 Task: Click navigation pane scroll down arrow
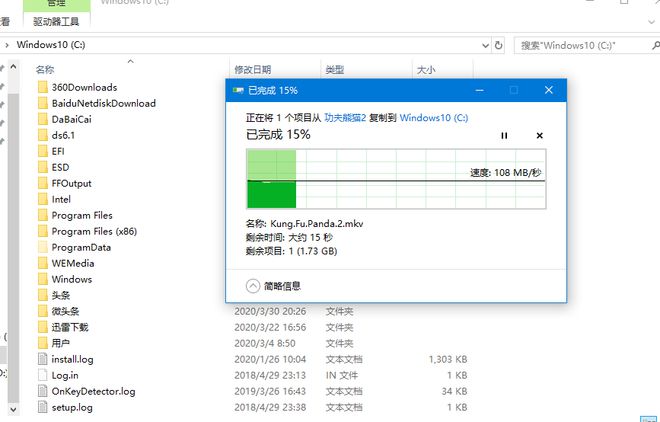click(x=13, y=409)
